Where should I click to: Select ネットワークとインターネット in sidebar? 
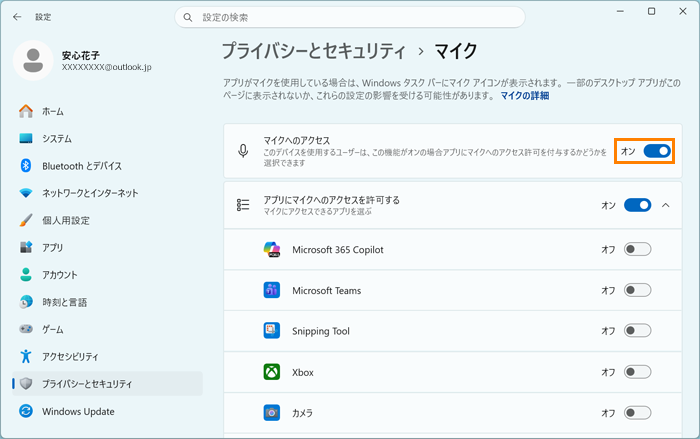(107, 193)
